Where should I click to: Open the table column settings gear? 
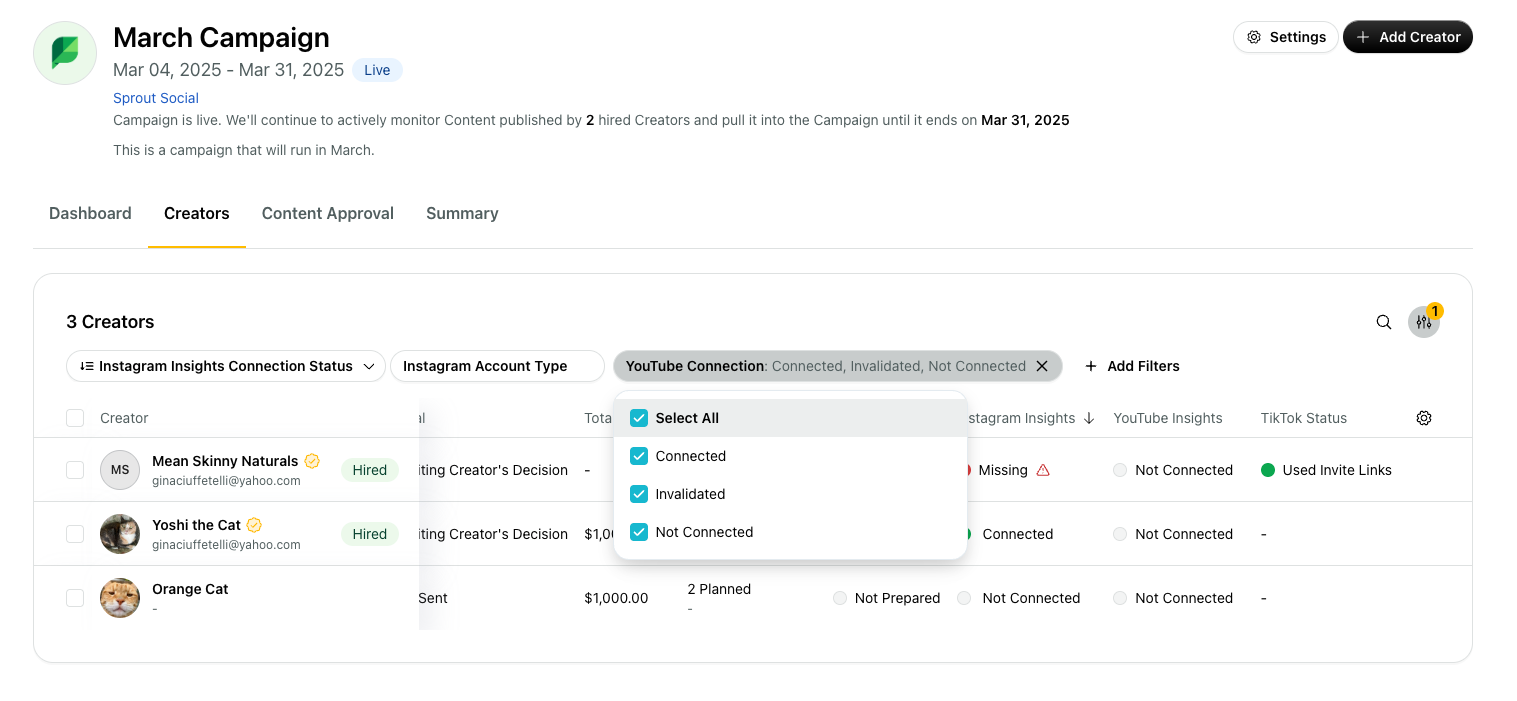1424,418
